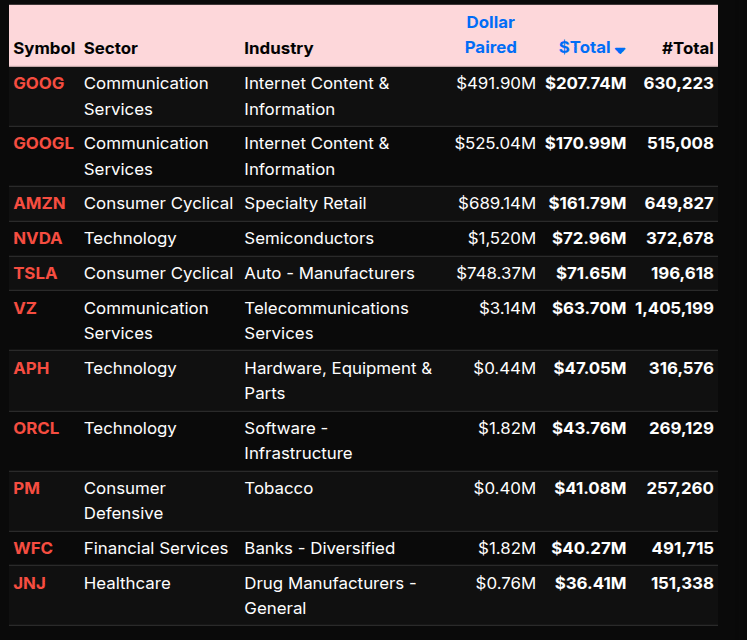Open the AMZN ticker link
The height and width of the screenshot is (640, 747).
[x=40, y=204]
